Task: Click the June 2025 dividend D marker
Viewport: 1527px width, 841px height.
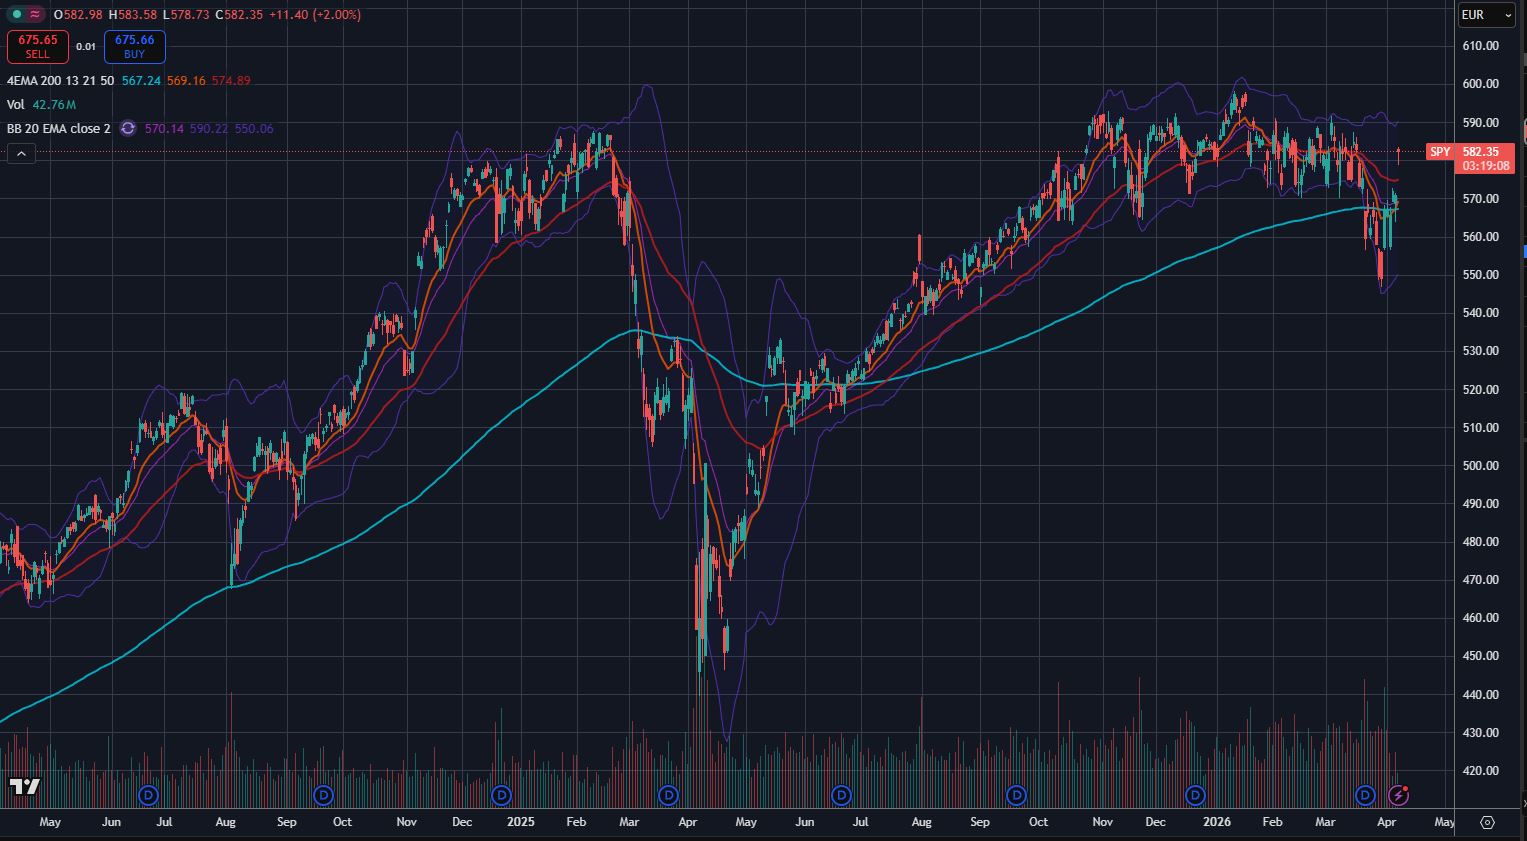Action: click(841, 795)
